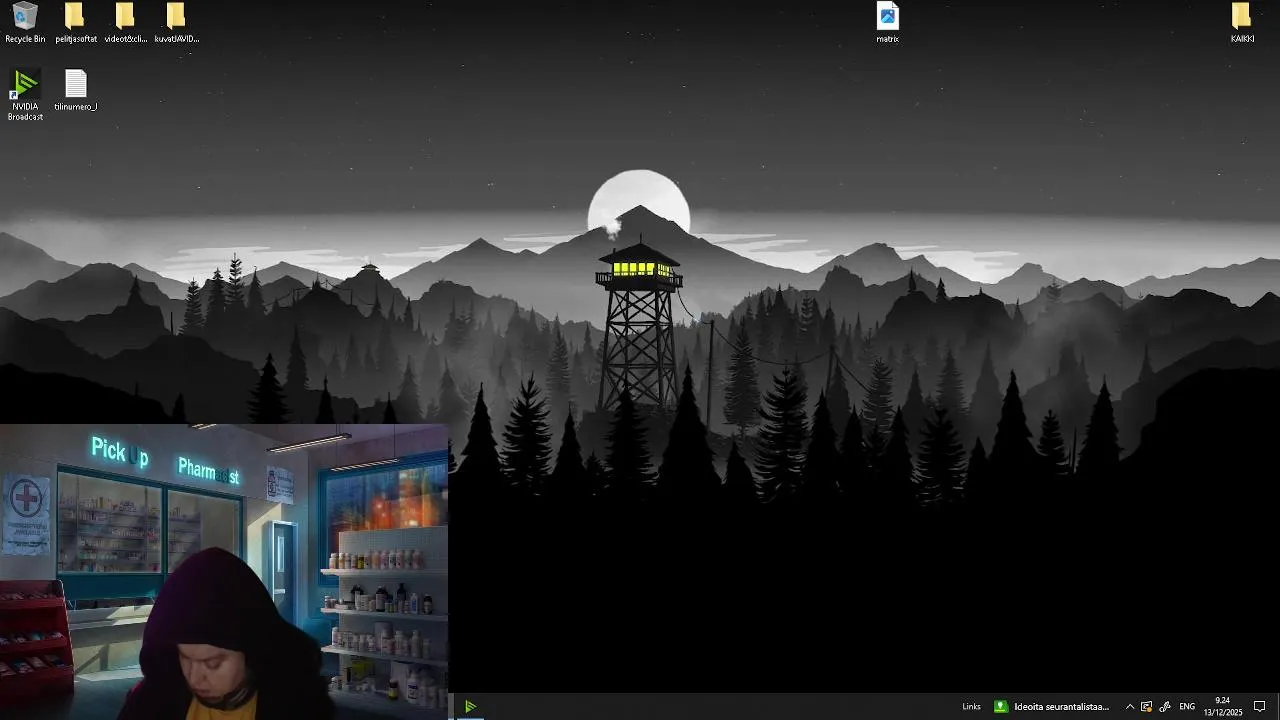This screenshot has width=1280, height=720.
Task: Open the ENG language input switcher
Action: [1187, 707]
